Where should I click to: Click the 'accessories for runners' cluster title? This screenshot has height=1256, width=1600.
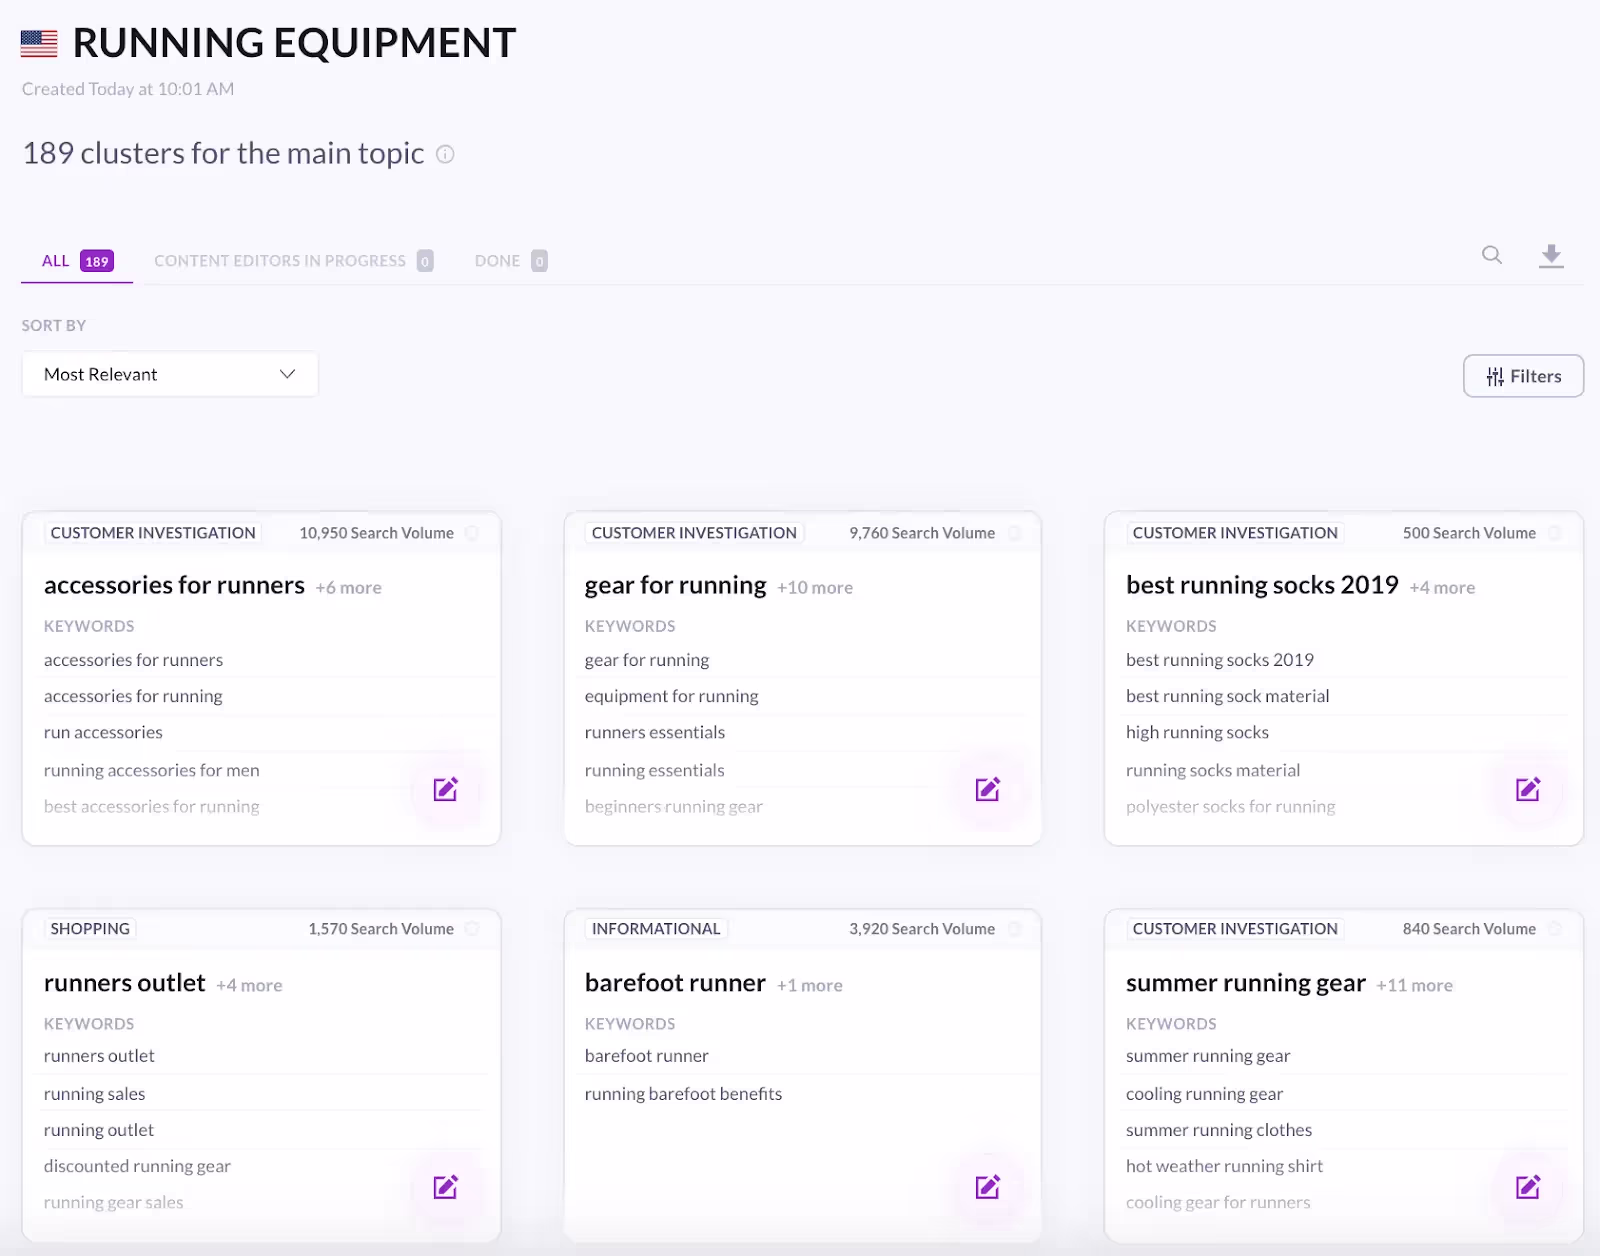[x=174, y=585]
